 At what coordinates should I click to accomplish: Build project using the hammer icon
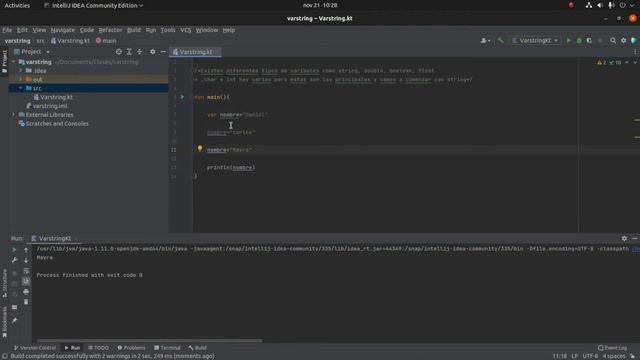500,40
